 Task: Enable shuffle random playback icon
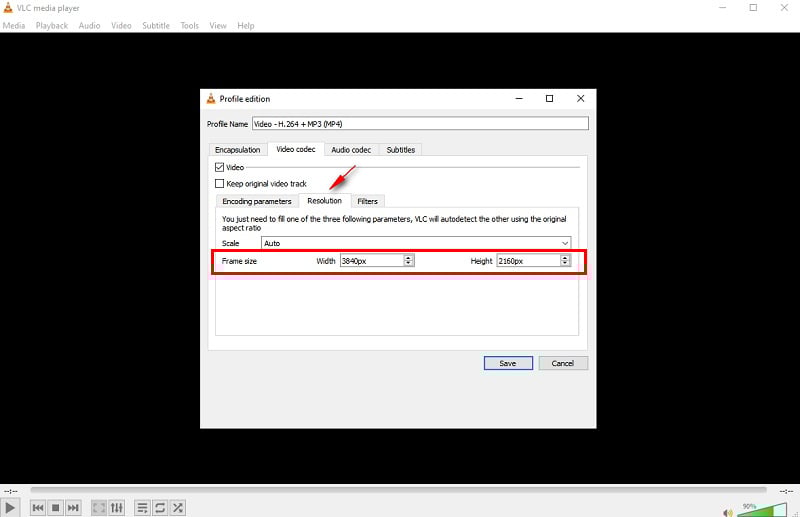(x=178, y=508)
